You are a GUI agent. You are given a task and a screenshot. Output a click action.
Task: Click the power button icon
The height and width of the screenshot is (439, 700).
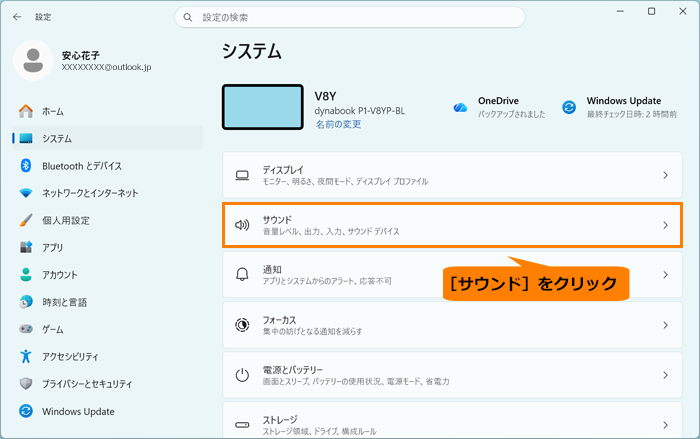242,375
